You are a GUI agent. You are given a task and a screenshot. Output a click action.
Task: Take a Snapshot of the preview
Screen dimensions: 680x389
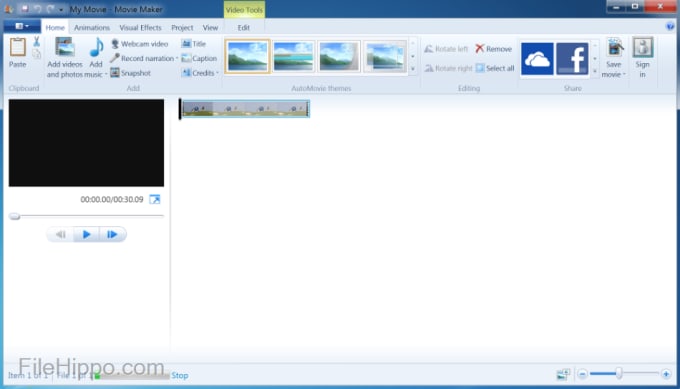click(x=131, y=73)
